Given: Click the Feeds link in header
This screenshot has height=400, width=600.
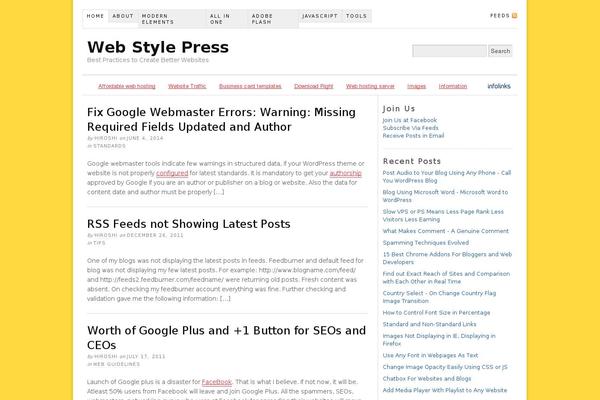Looking at the screenshot, I should pos(499,16).
